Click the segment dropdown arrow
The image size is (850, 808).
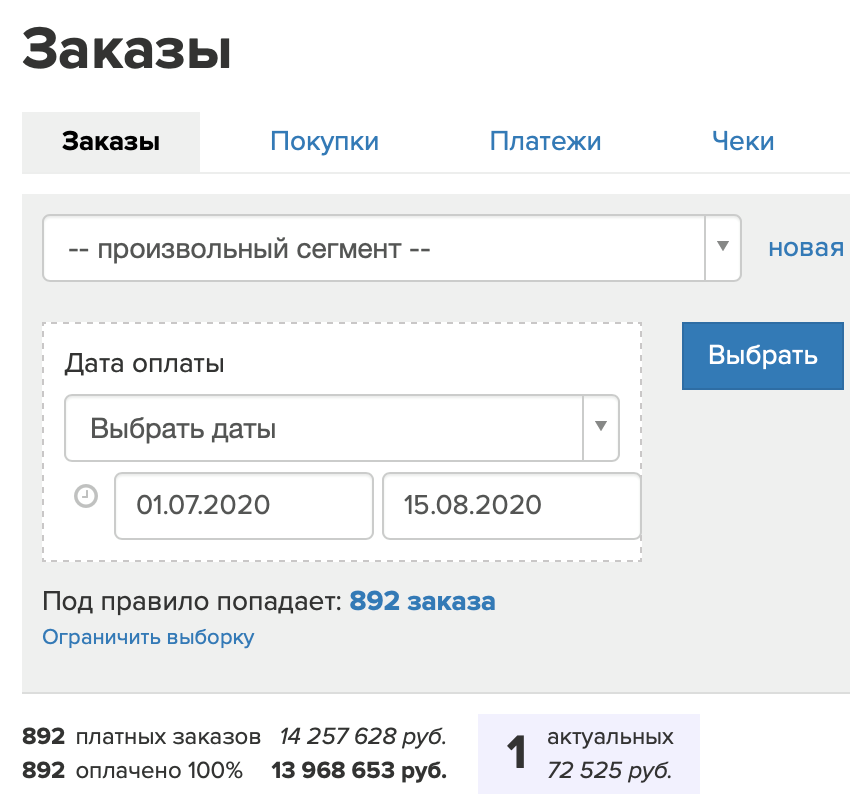[x=722, y=248]
